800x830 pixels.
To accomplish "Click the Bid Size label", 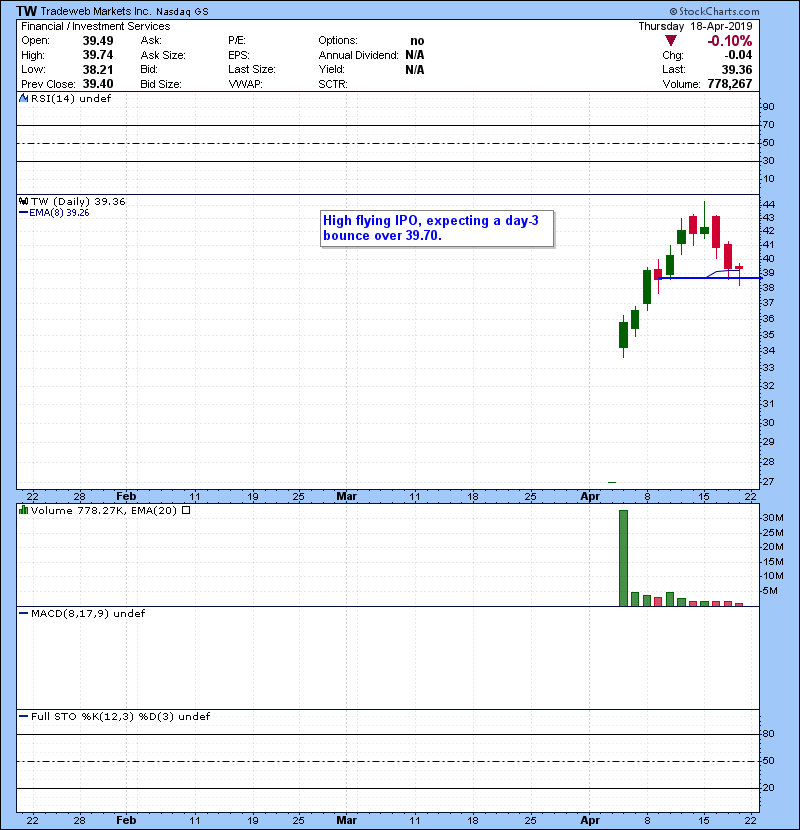I will (x=161, y=84).
